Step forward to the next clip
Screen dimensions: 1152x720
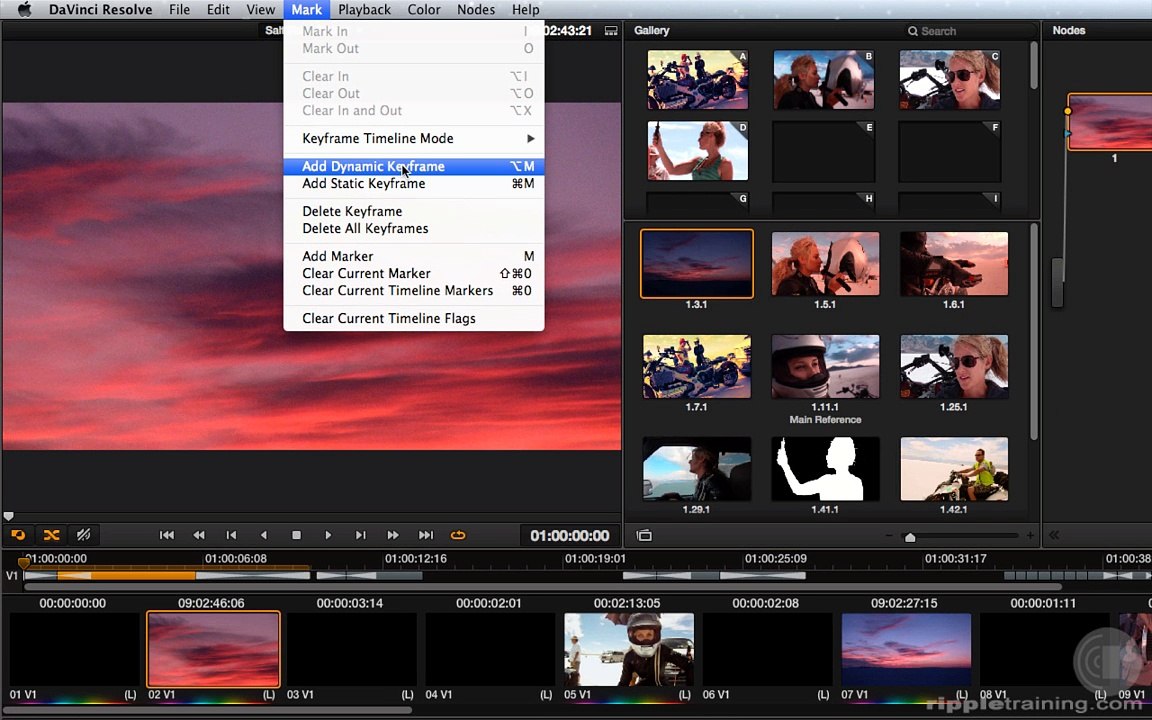pyautogui.click(x=361, y=535)
